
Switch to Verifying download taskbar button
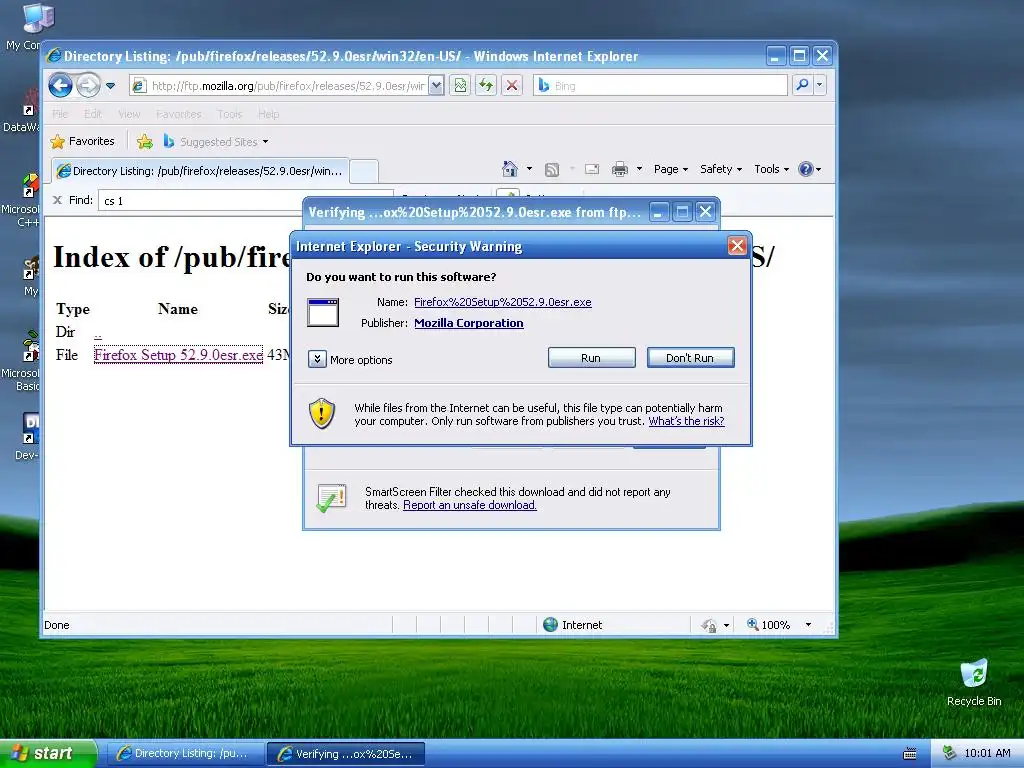(346, 754)
